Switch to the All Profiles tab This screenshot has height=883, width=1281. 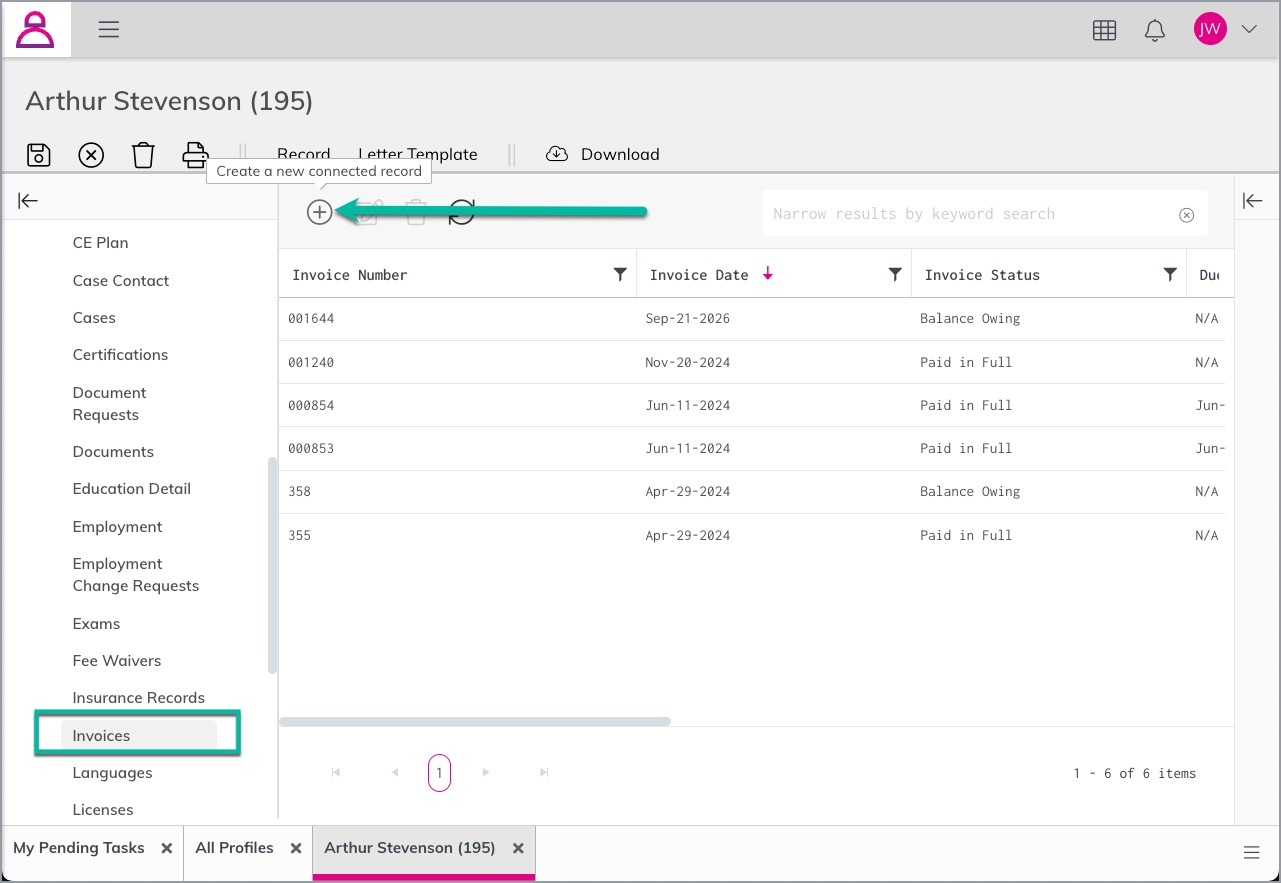(234, 848)
